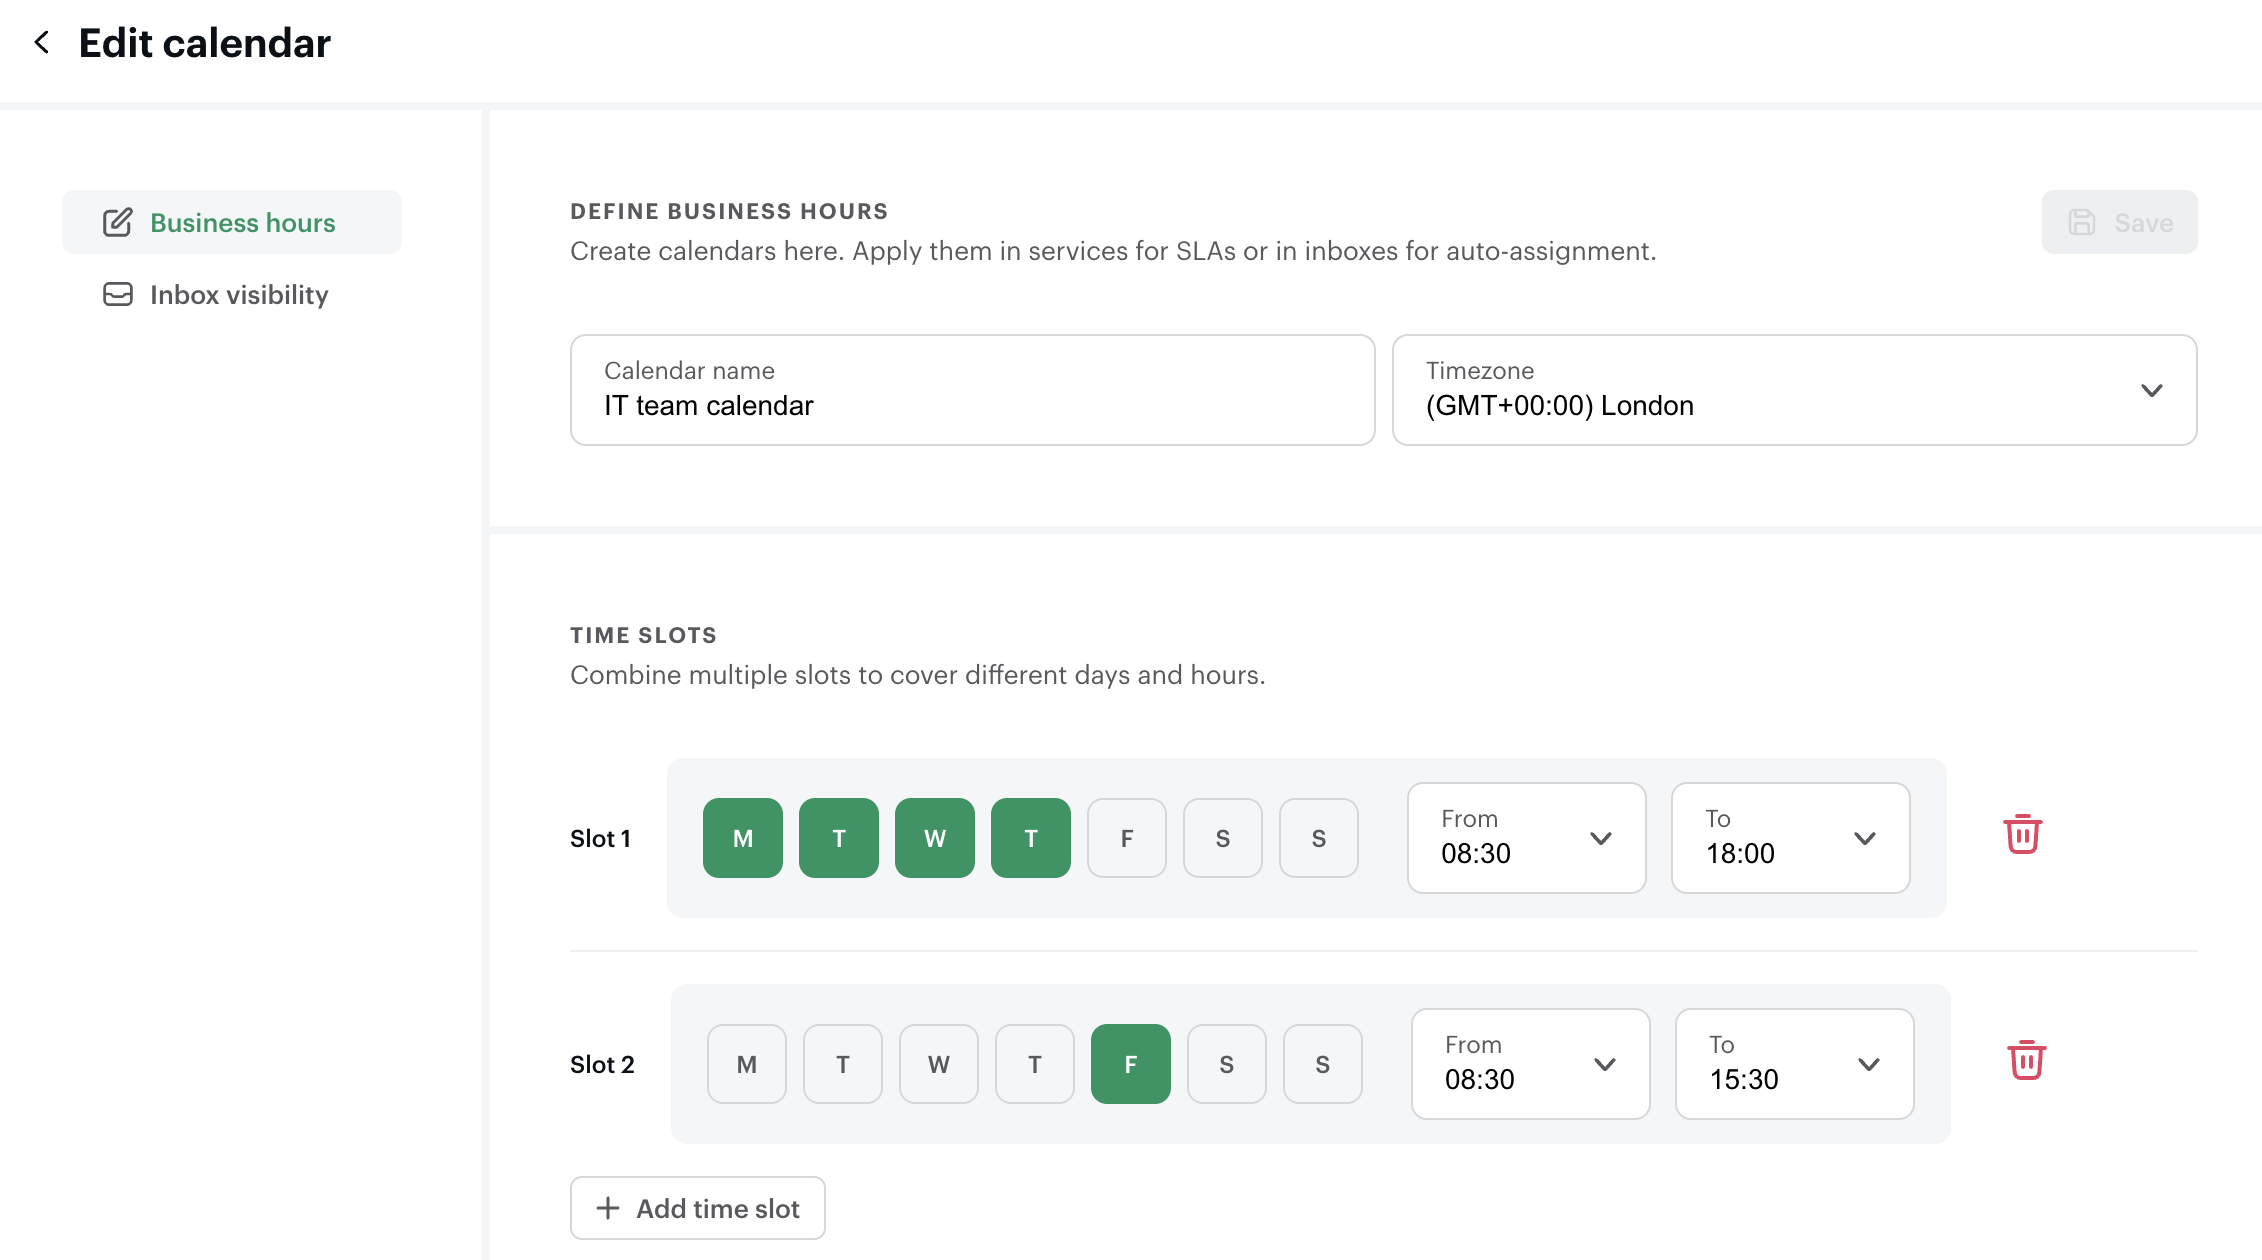Toggle Friday in Slot 1
The width and height of the screenshot is (2262, 1260).
click(1126, 838)
